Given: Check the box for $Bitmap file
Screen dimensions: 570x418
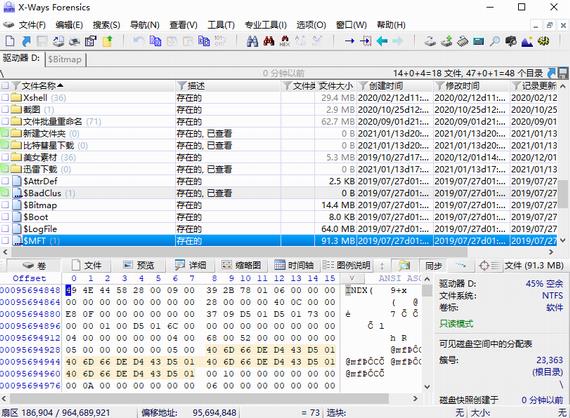Looking at the screenshot, I should point(5,205).
